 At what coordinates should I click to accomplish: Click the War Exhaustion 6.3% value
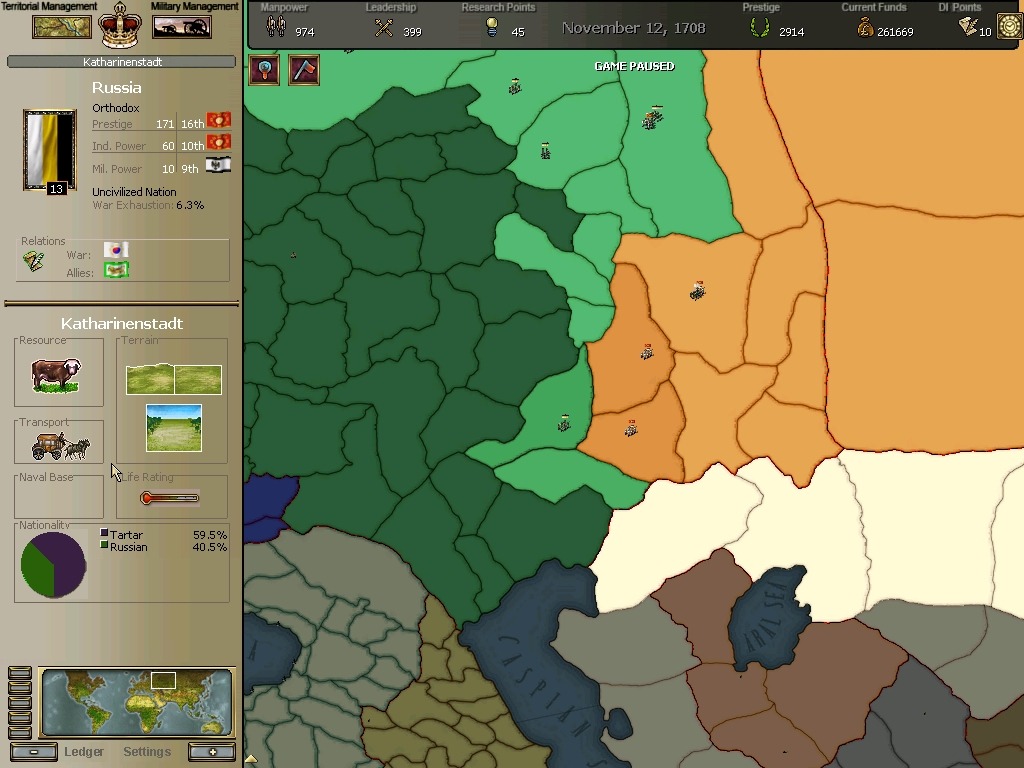190,205
